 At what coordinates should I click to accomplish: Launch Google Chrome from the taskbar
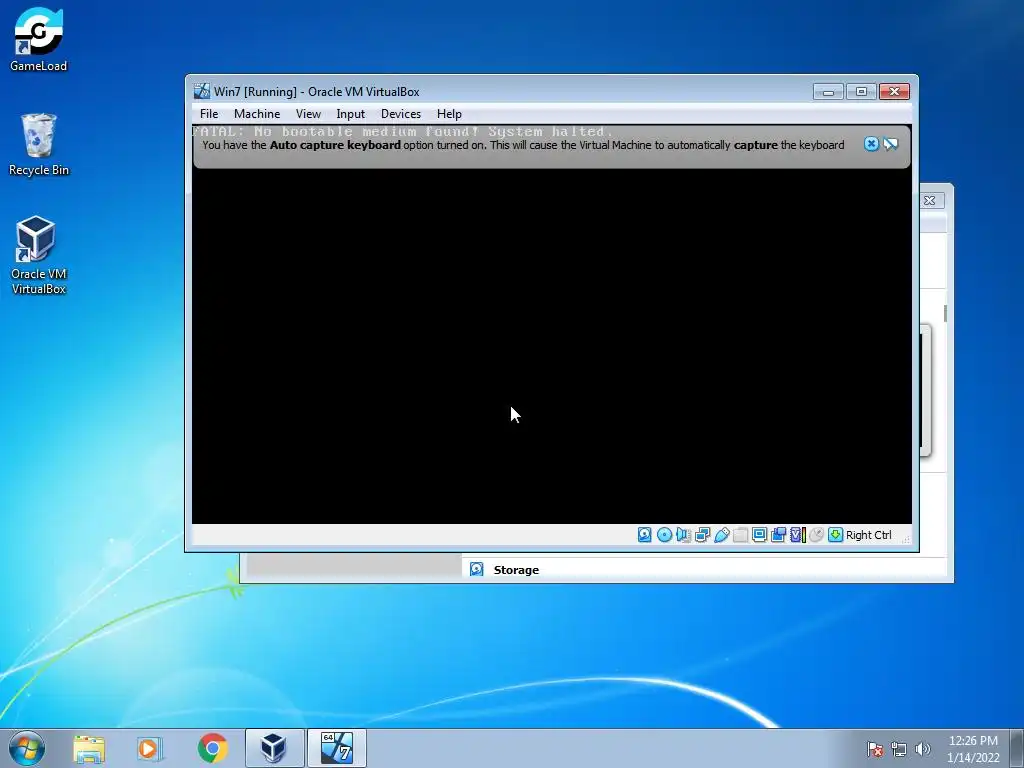[212, 748]
